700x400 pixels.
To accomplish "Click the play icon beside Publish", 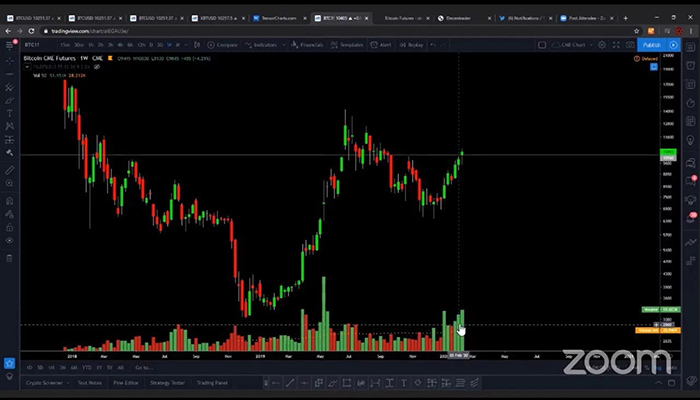I will coord(673,45).
